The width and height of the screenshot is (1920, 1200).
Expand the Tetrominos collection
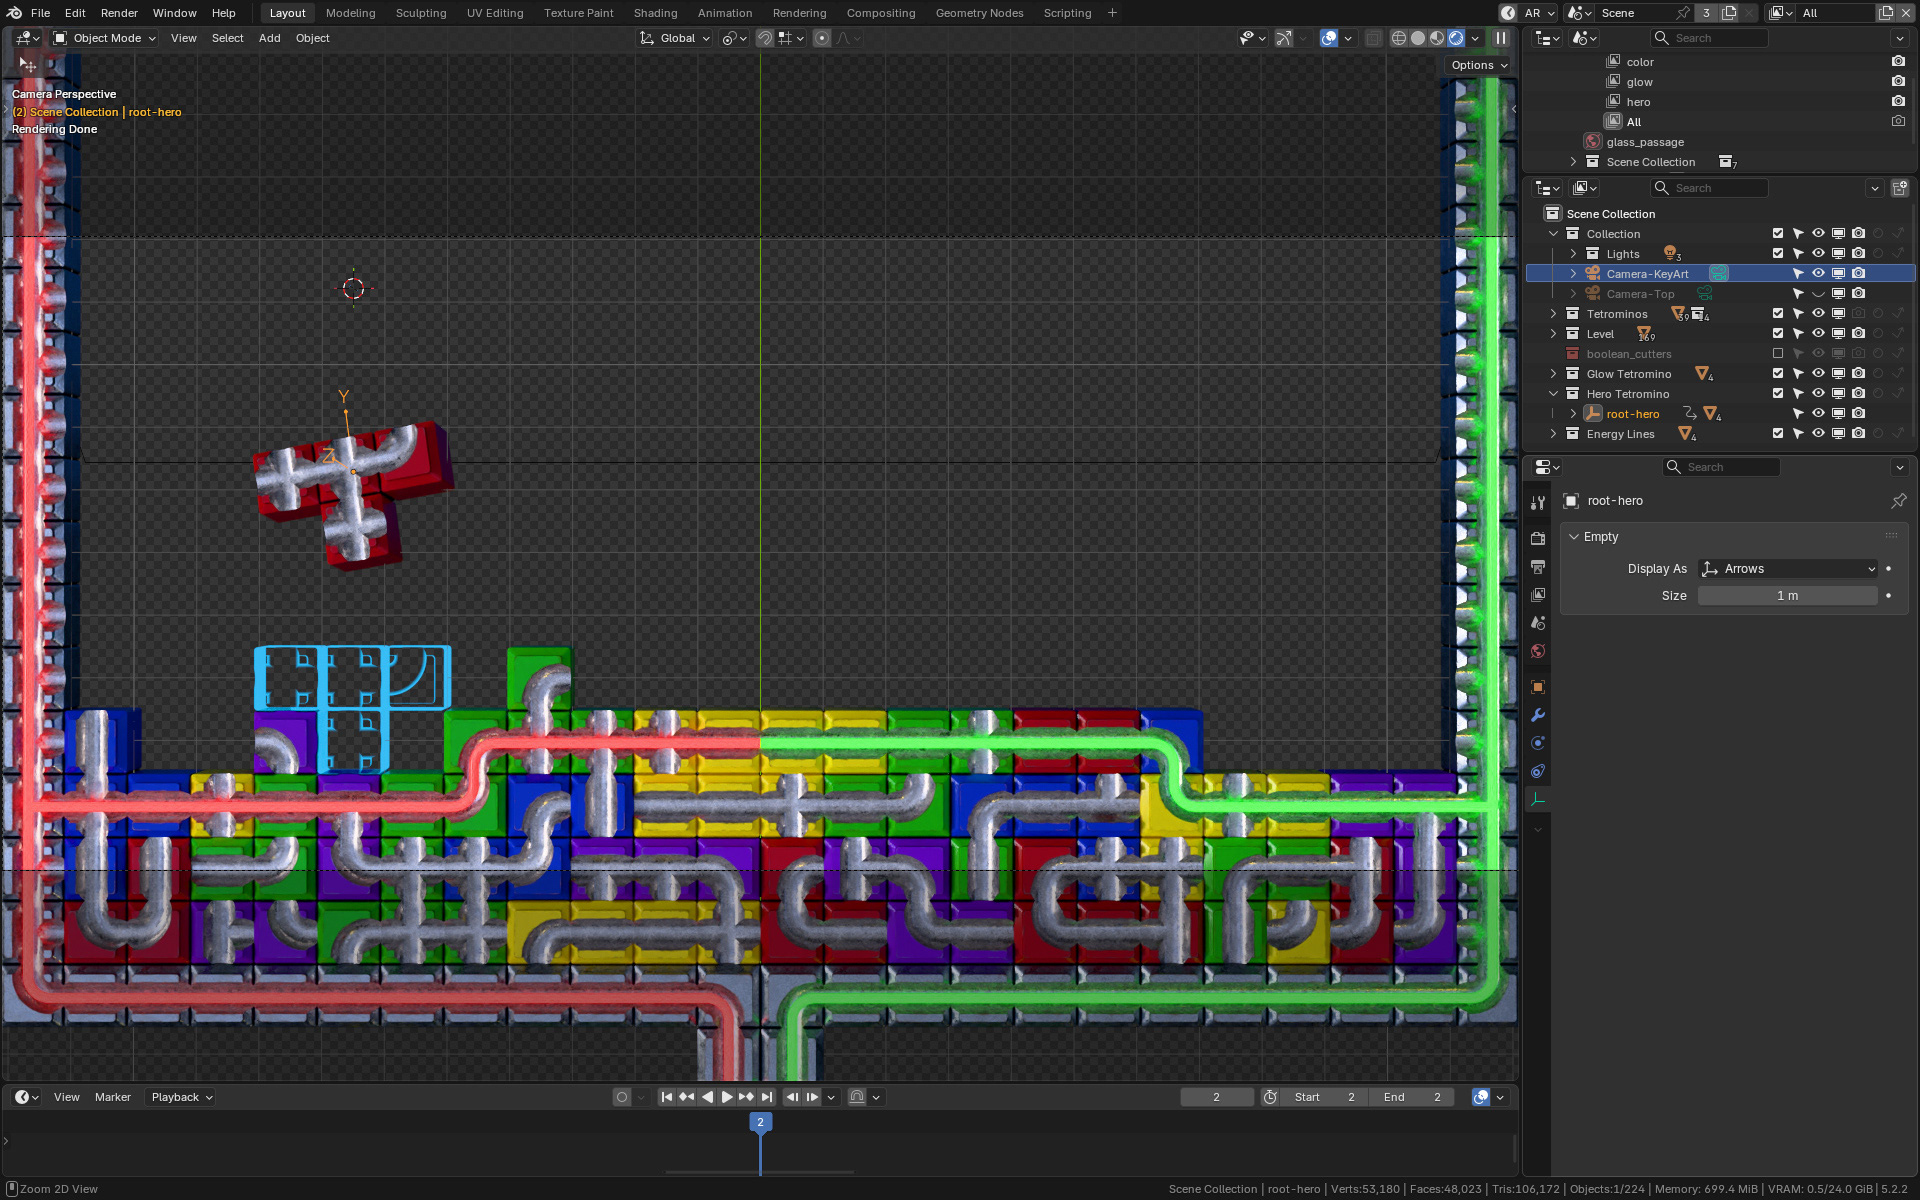pos(1553,314)
